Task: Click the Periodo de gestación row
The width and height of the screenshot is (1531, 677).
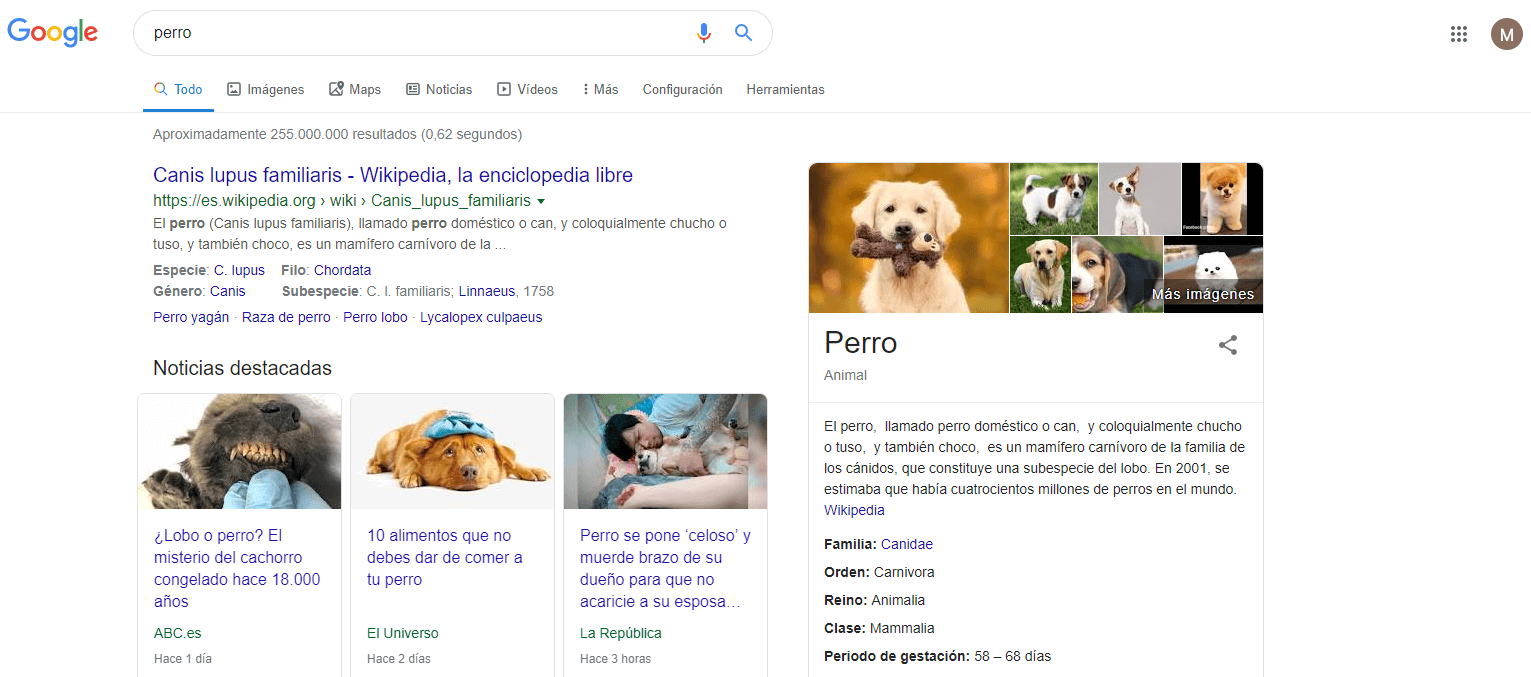Action: (937, 656)
